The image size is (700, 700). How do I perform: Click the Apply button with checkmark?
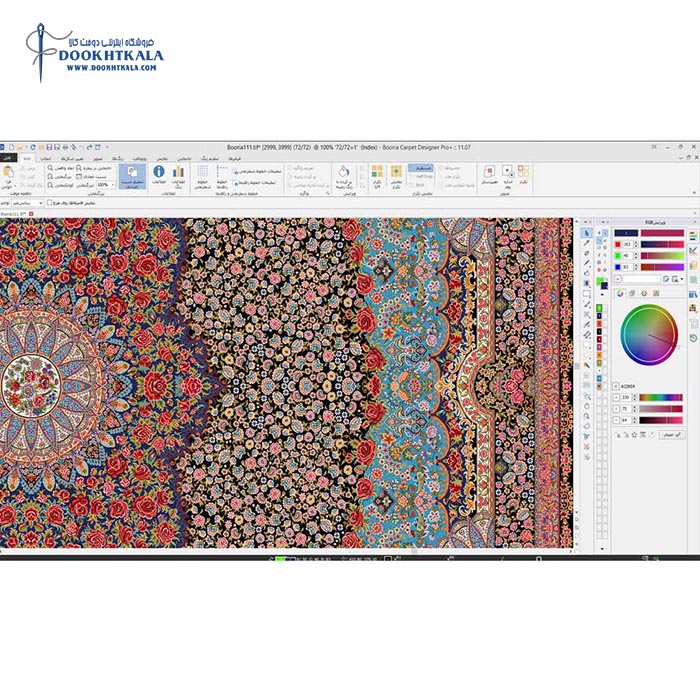[672, 434]
